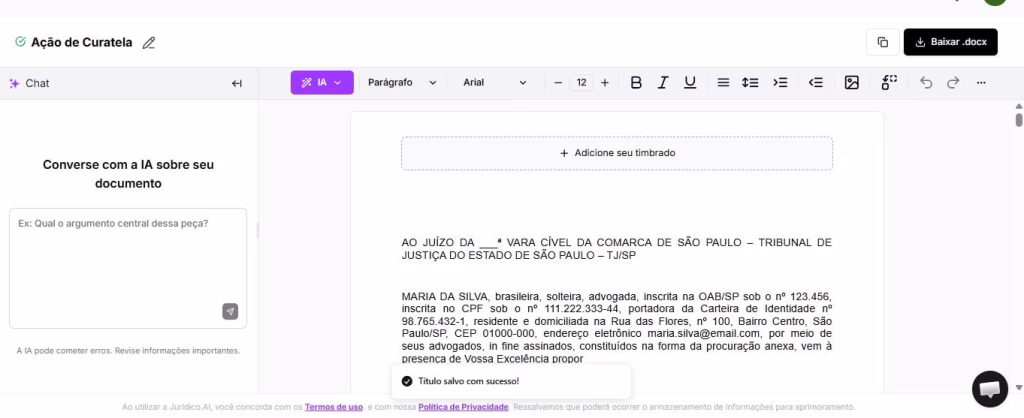
Task: Undo the last action
Action: point(926,83)
